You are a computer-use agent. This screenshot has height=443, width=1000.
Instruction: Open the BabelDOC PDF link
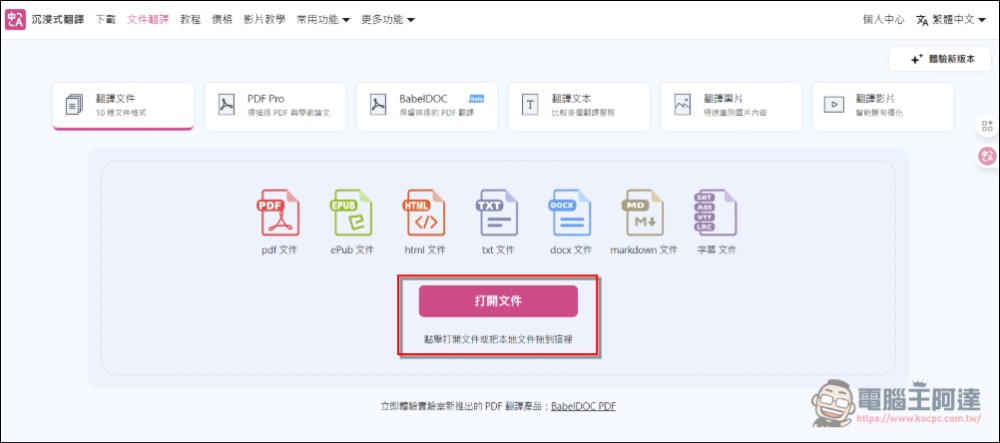click(584, 406)
